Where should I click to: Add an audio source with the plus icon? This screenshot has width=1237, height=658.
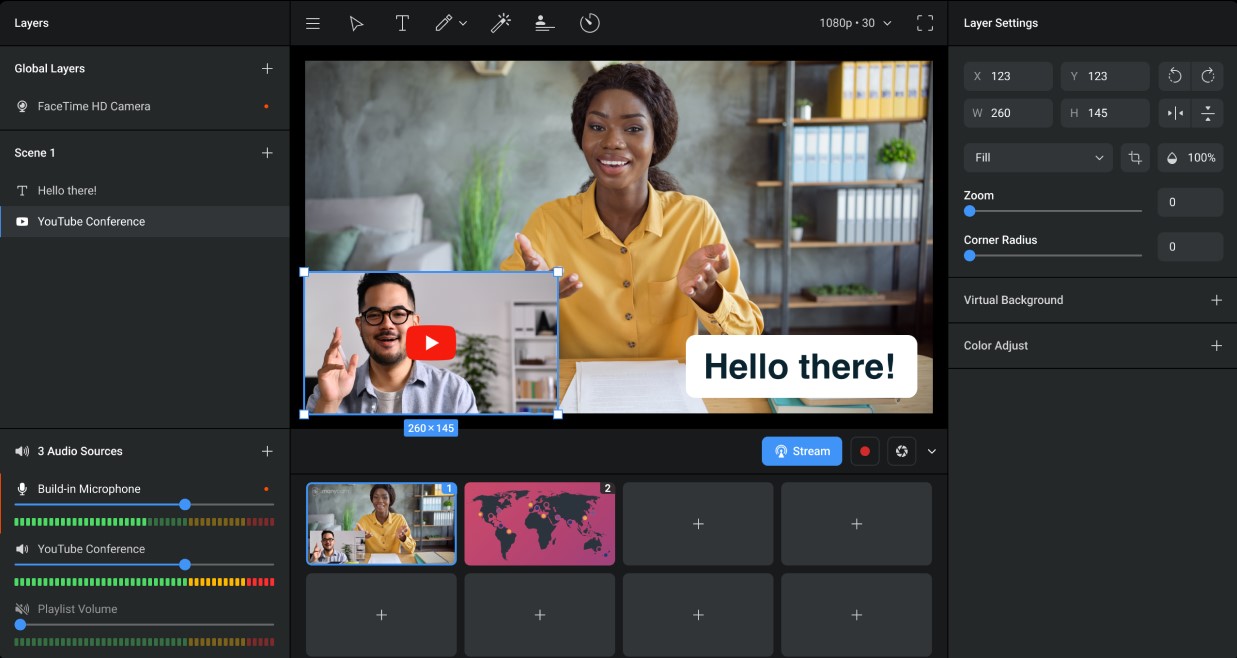coord(267,452)
